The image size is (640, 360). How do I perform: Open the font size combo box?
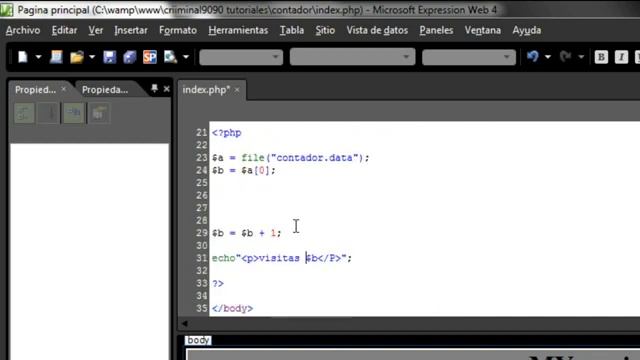(469, 57)
